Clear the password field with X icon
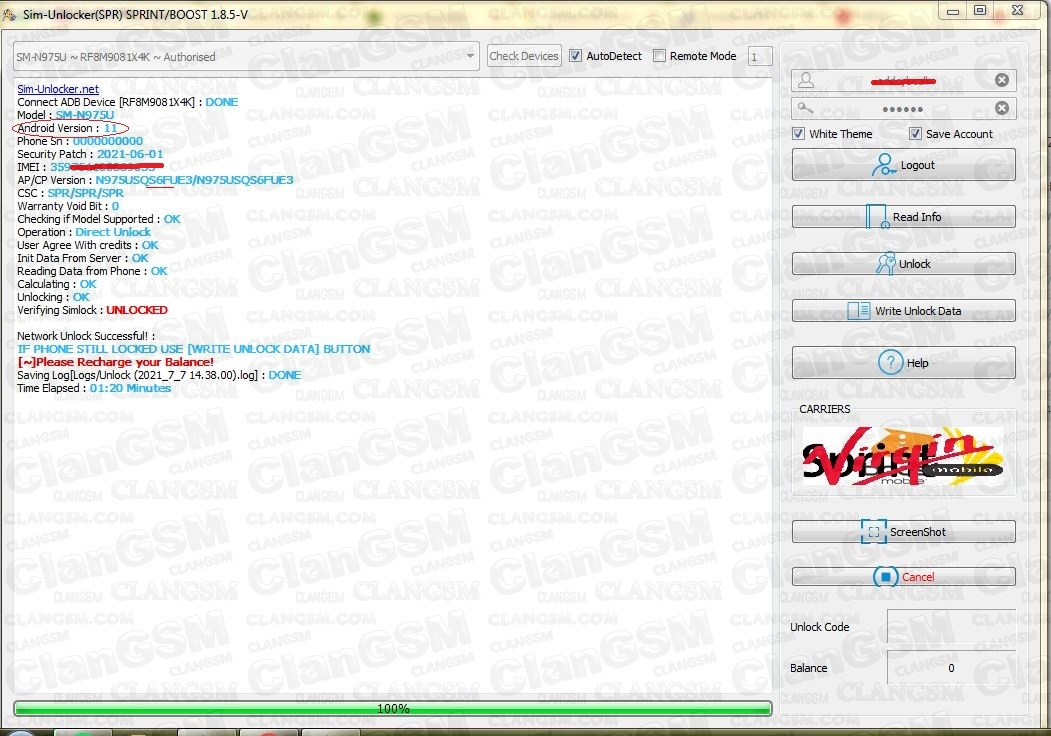The height and width of the screenshot is (736, 1051). [x=1001, y=108]
